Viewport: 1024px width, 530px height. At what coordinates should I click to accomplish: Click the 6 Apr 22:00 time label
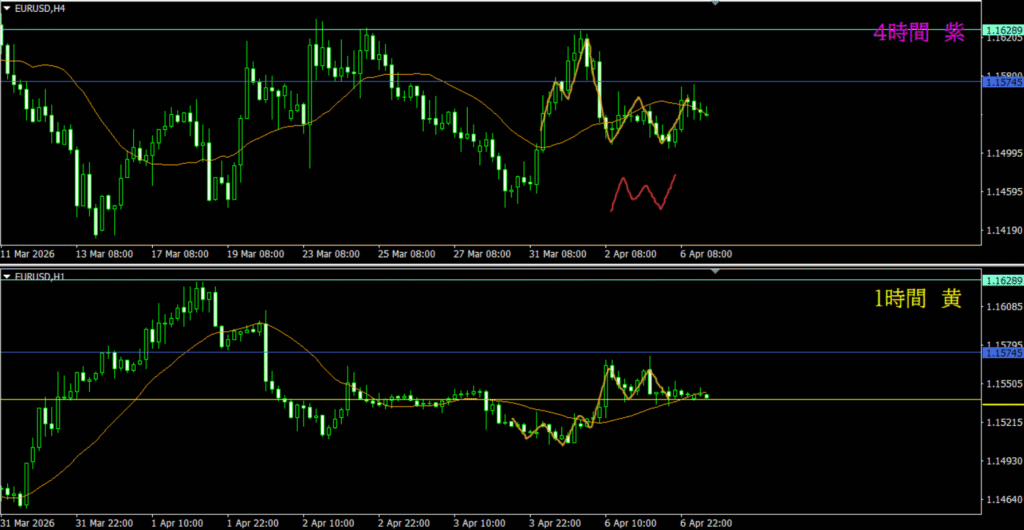(x=706, y=522)
